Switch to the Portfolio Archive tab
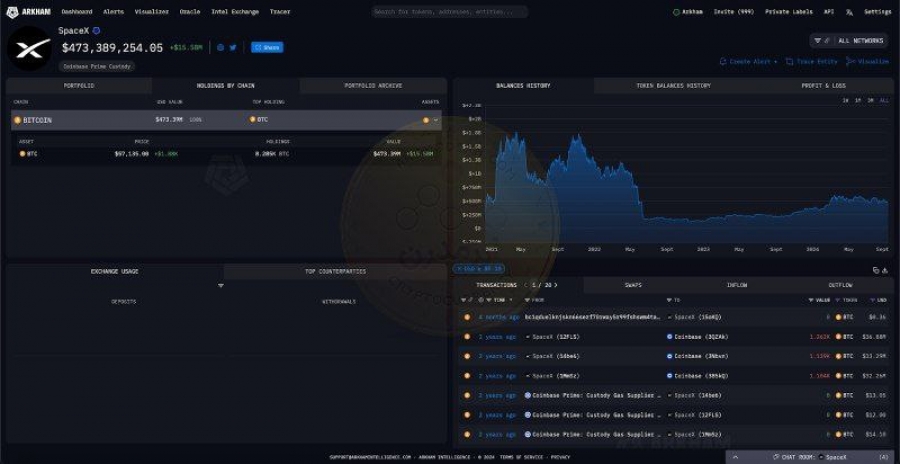900x464 pixels. point(373,86)
